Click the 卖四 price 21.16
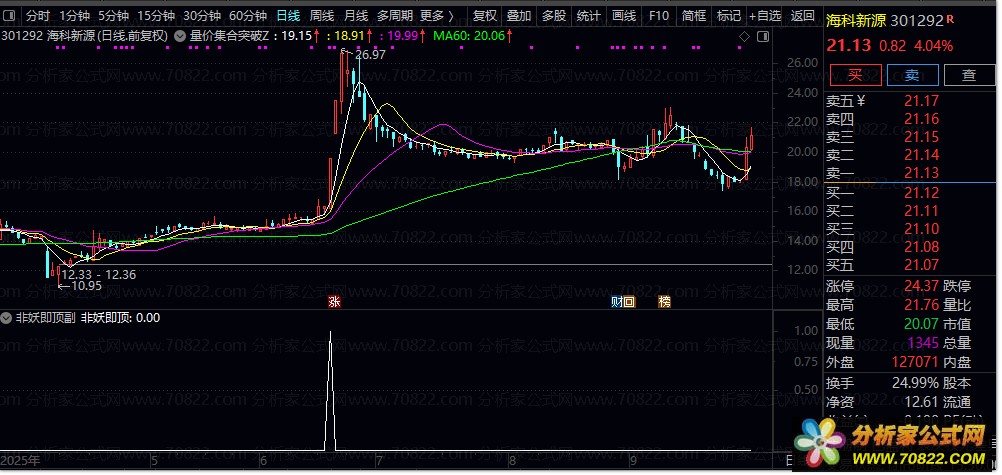Image resolution: width=1002 pixels, height=475 pixels. 921,118
